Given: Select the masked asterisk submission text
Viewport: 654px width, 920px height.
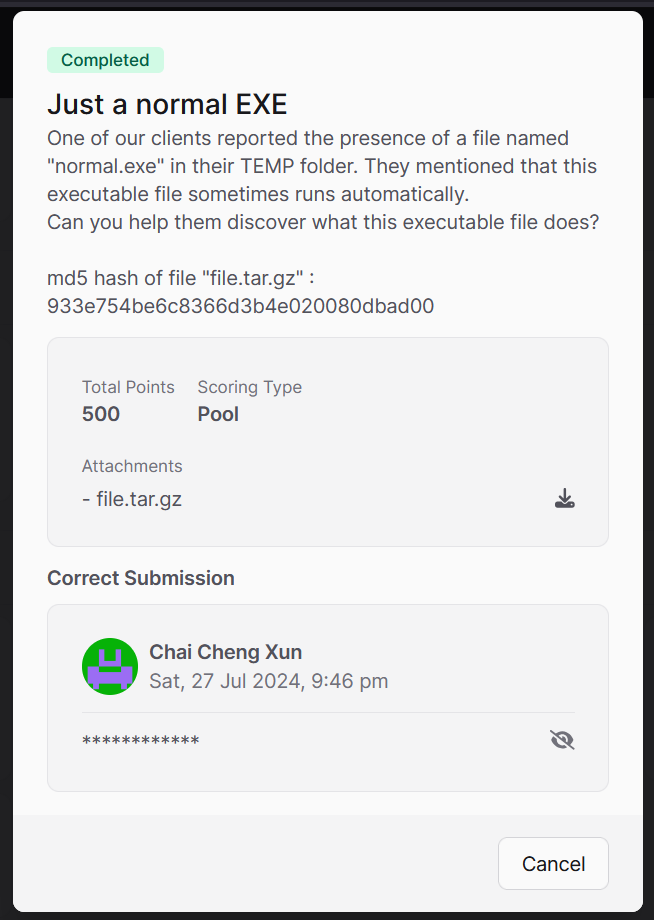Looking at the screenshot, I should tap(141, 741).
